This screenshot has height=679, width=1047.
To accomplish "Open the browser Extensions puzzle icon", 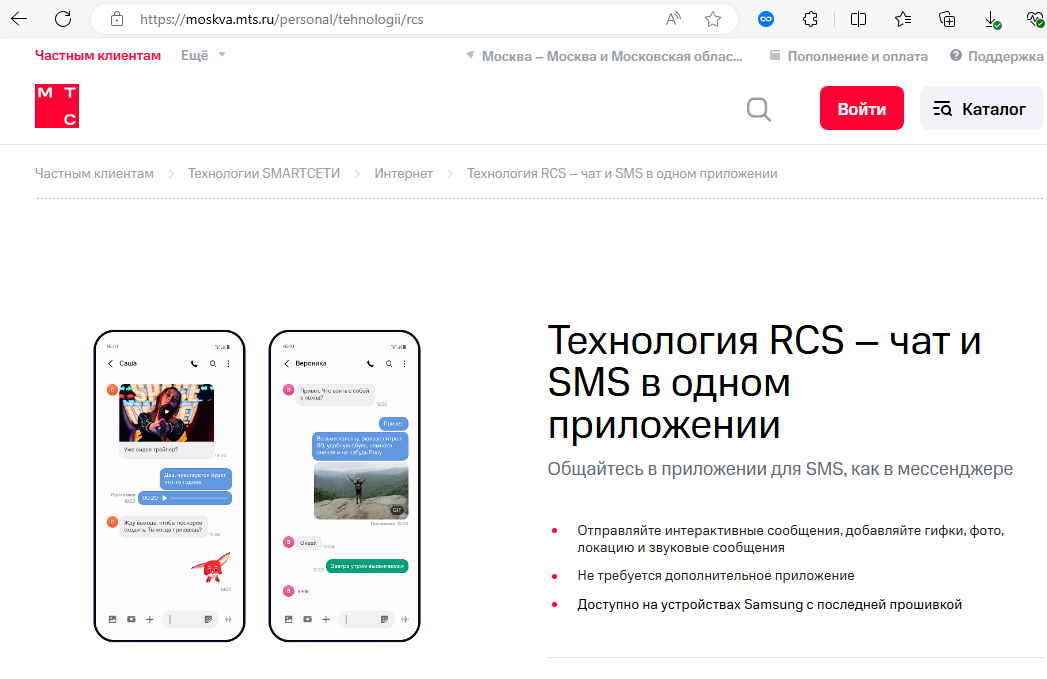I will (x=810, y=19).
